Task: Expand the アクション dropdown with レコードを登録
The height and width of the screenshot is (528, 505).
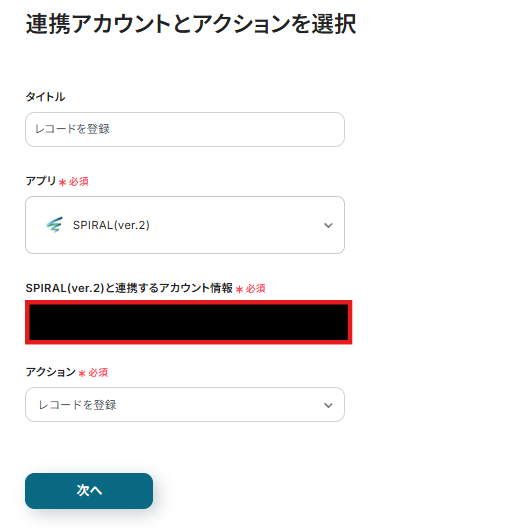Action: pyautogui.click(x=185, y=404)
